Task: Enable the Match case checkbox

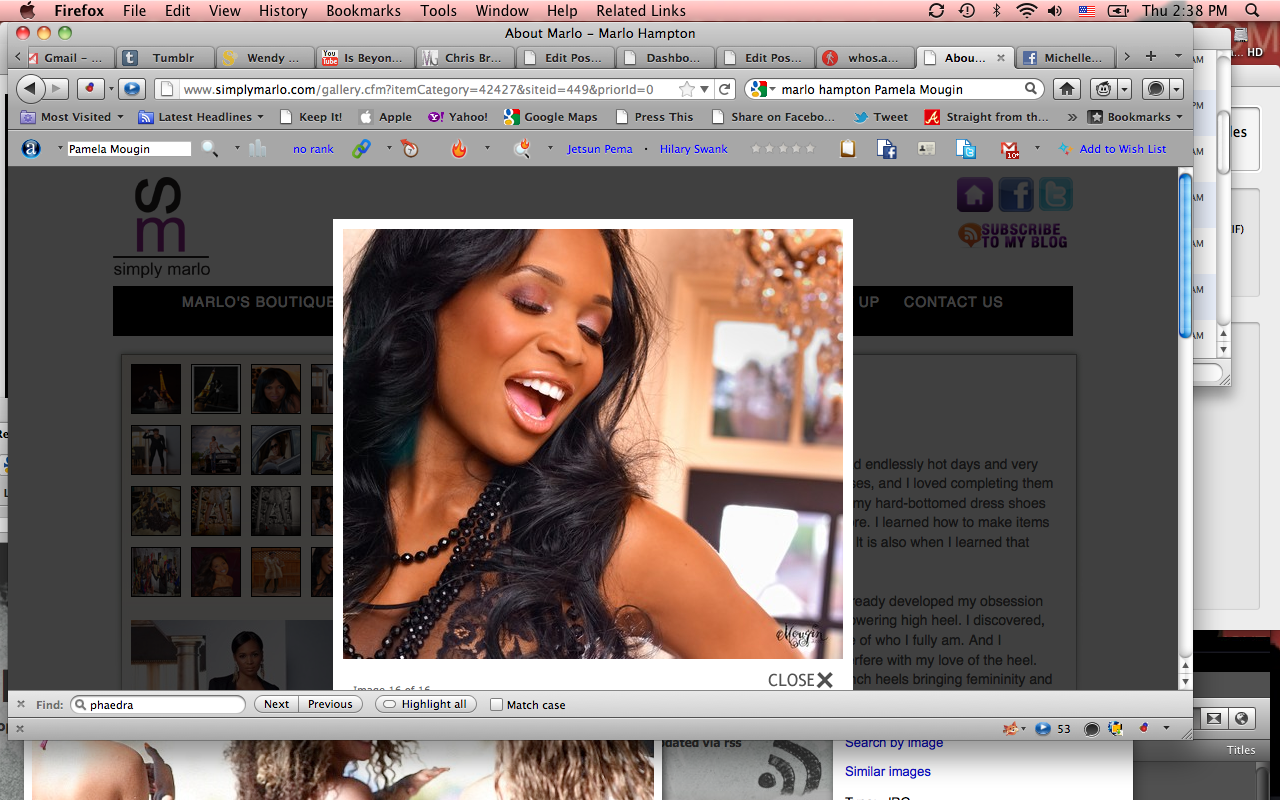Action: pos(496,705)
